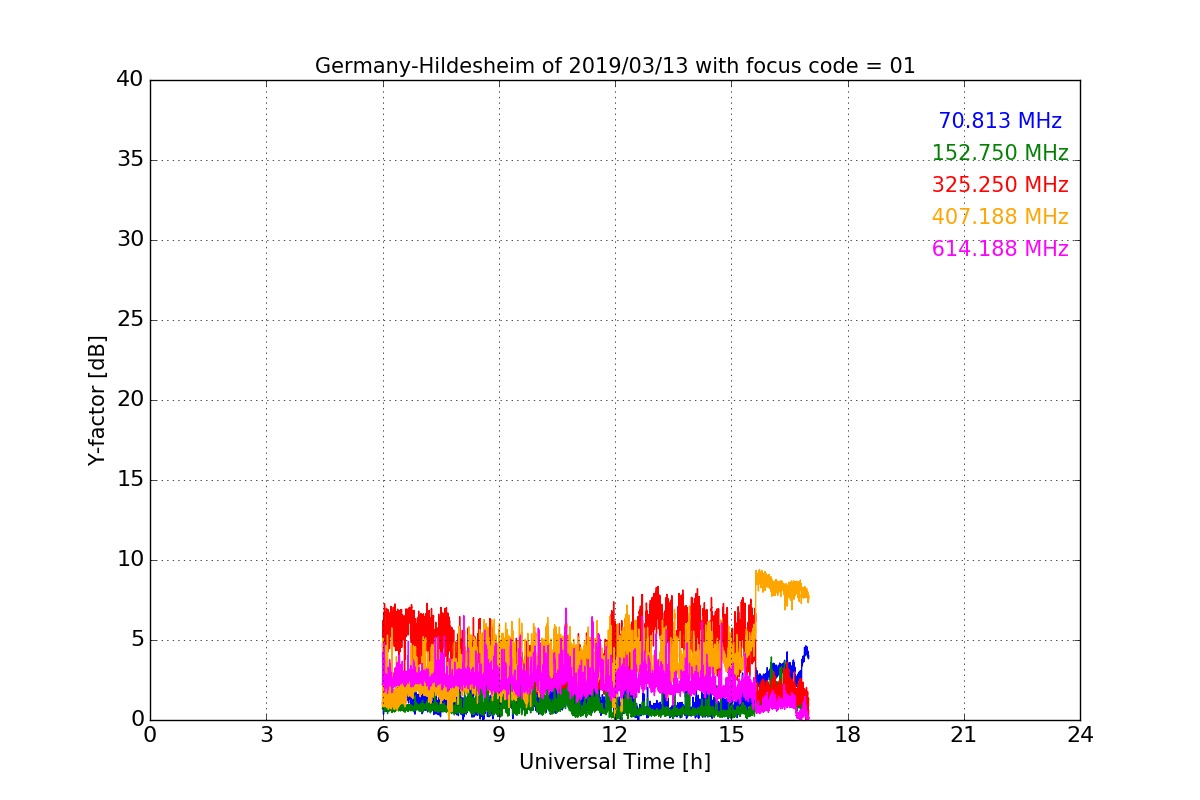Click y-axis tick label 30
1200x800 pixels.
click(x=130, y=240)
